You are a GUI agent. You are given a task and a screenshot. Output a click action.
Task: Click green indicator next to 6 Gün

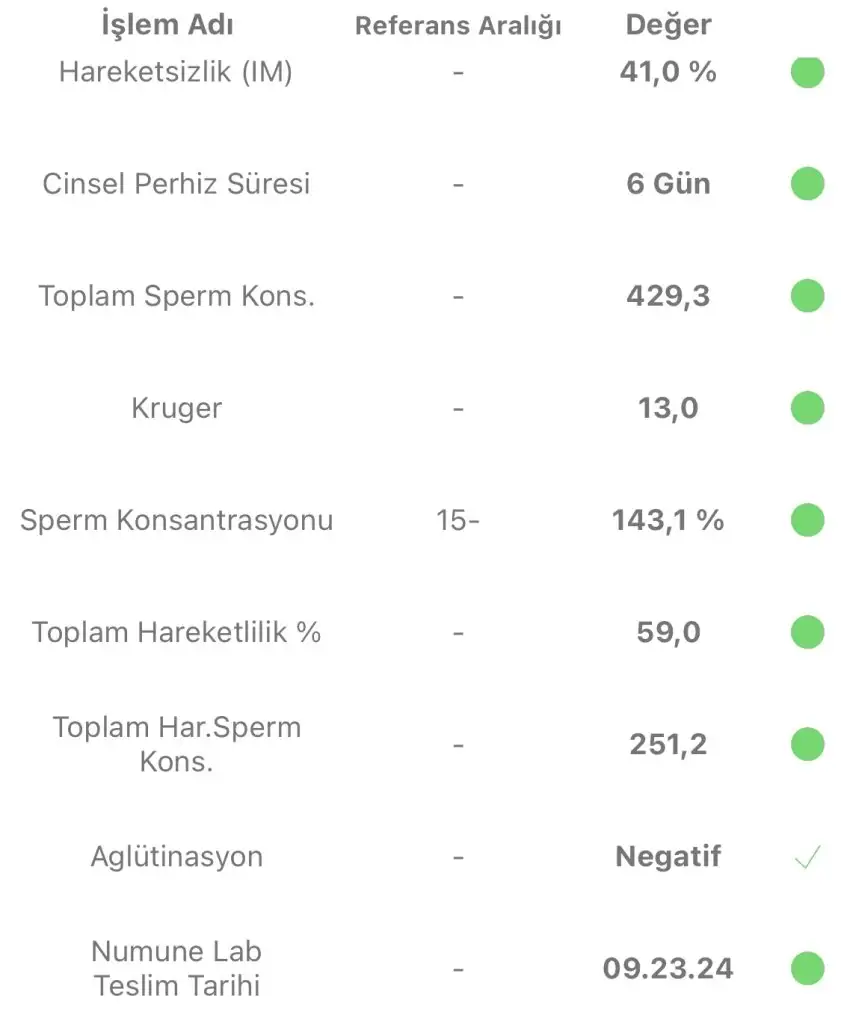pyautogui.click(x=807, y=184)
